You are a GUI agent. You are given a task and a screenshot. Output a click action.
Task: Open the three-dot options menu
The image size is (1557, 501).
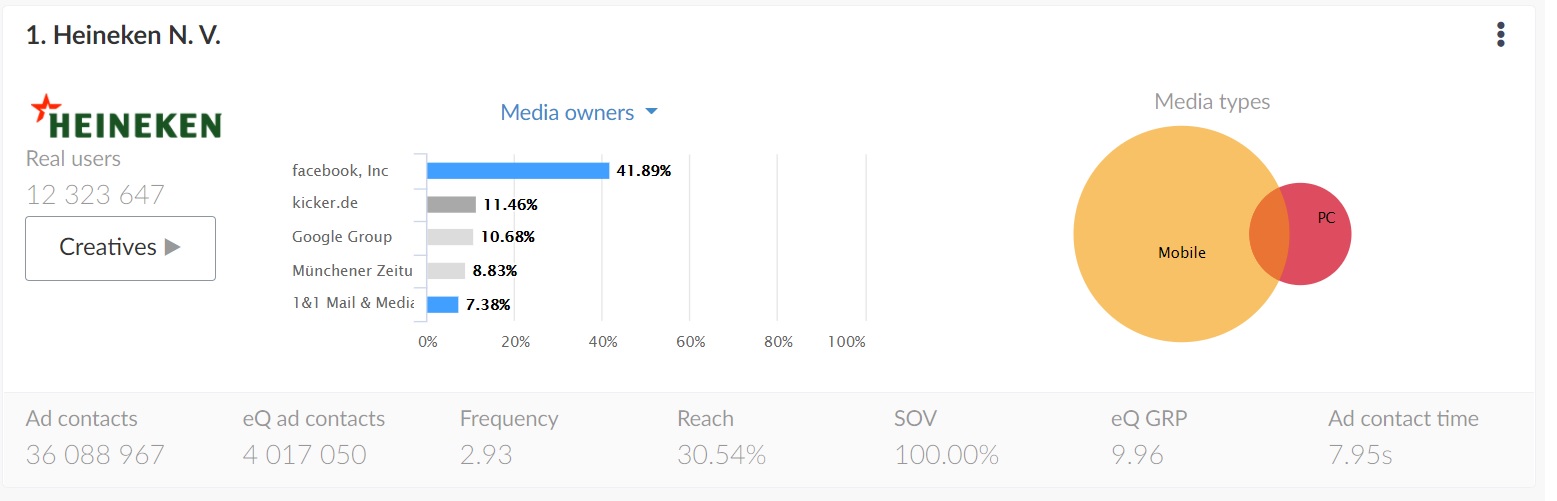1500,35
